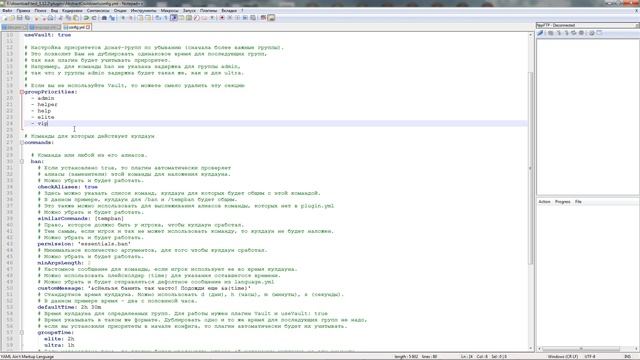
Task: Click the macro Playback icon
Action: pyautogui.click(x=238, y=18)
